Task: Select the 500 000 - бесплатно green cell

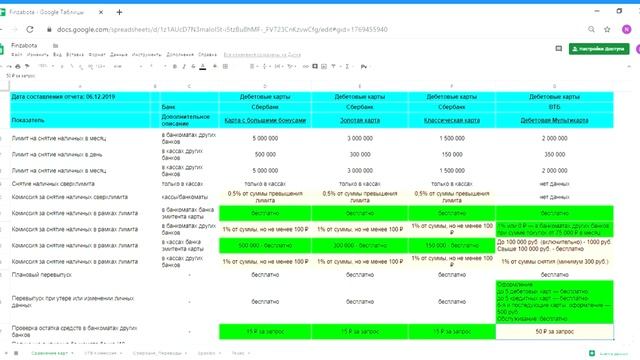Action: tap(265, 246)
